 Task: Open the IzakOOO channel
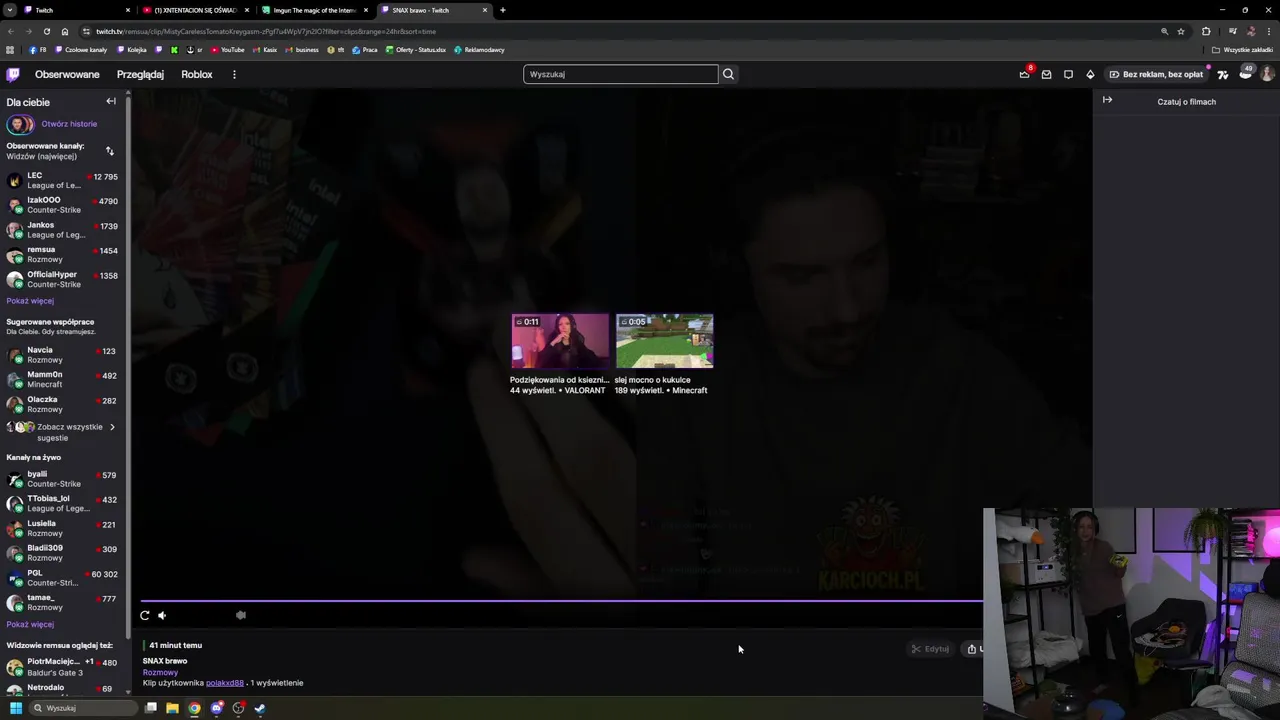(62, 205)
